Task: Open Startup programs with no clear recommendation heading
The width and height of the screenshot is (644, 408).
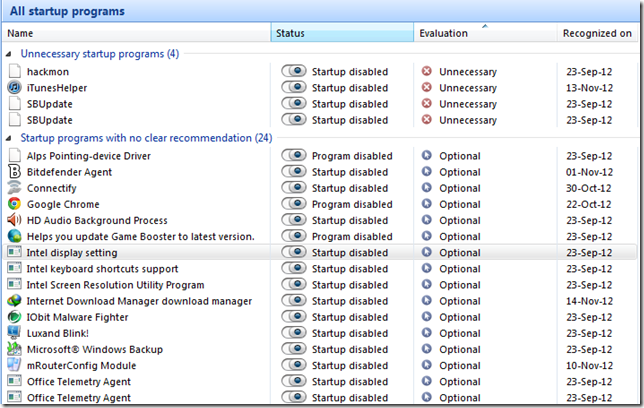Action: 146,138
